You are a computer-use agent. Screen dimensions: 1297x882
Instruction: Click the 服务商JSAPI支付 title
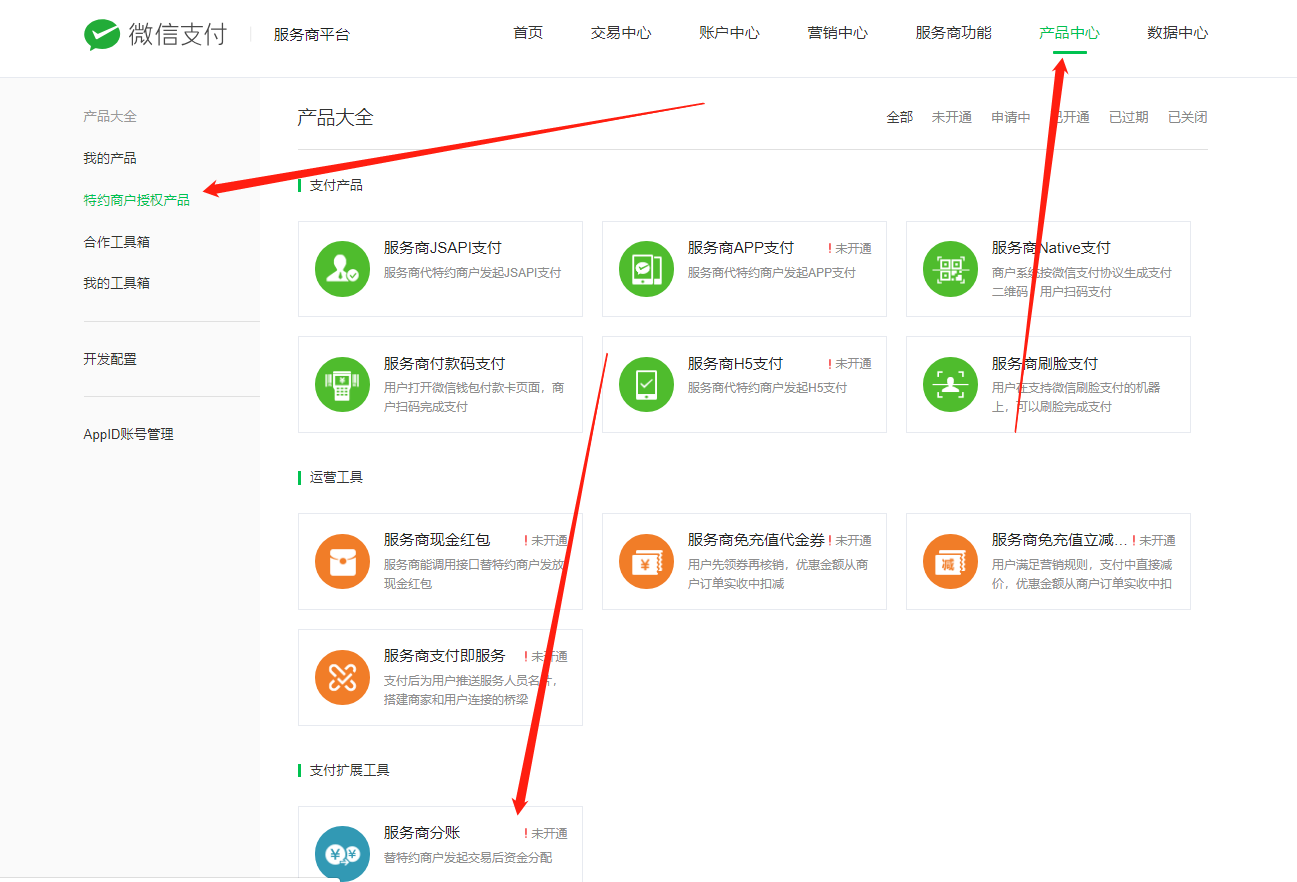[x=442, y=248]
